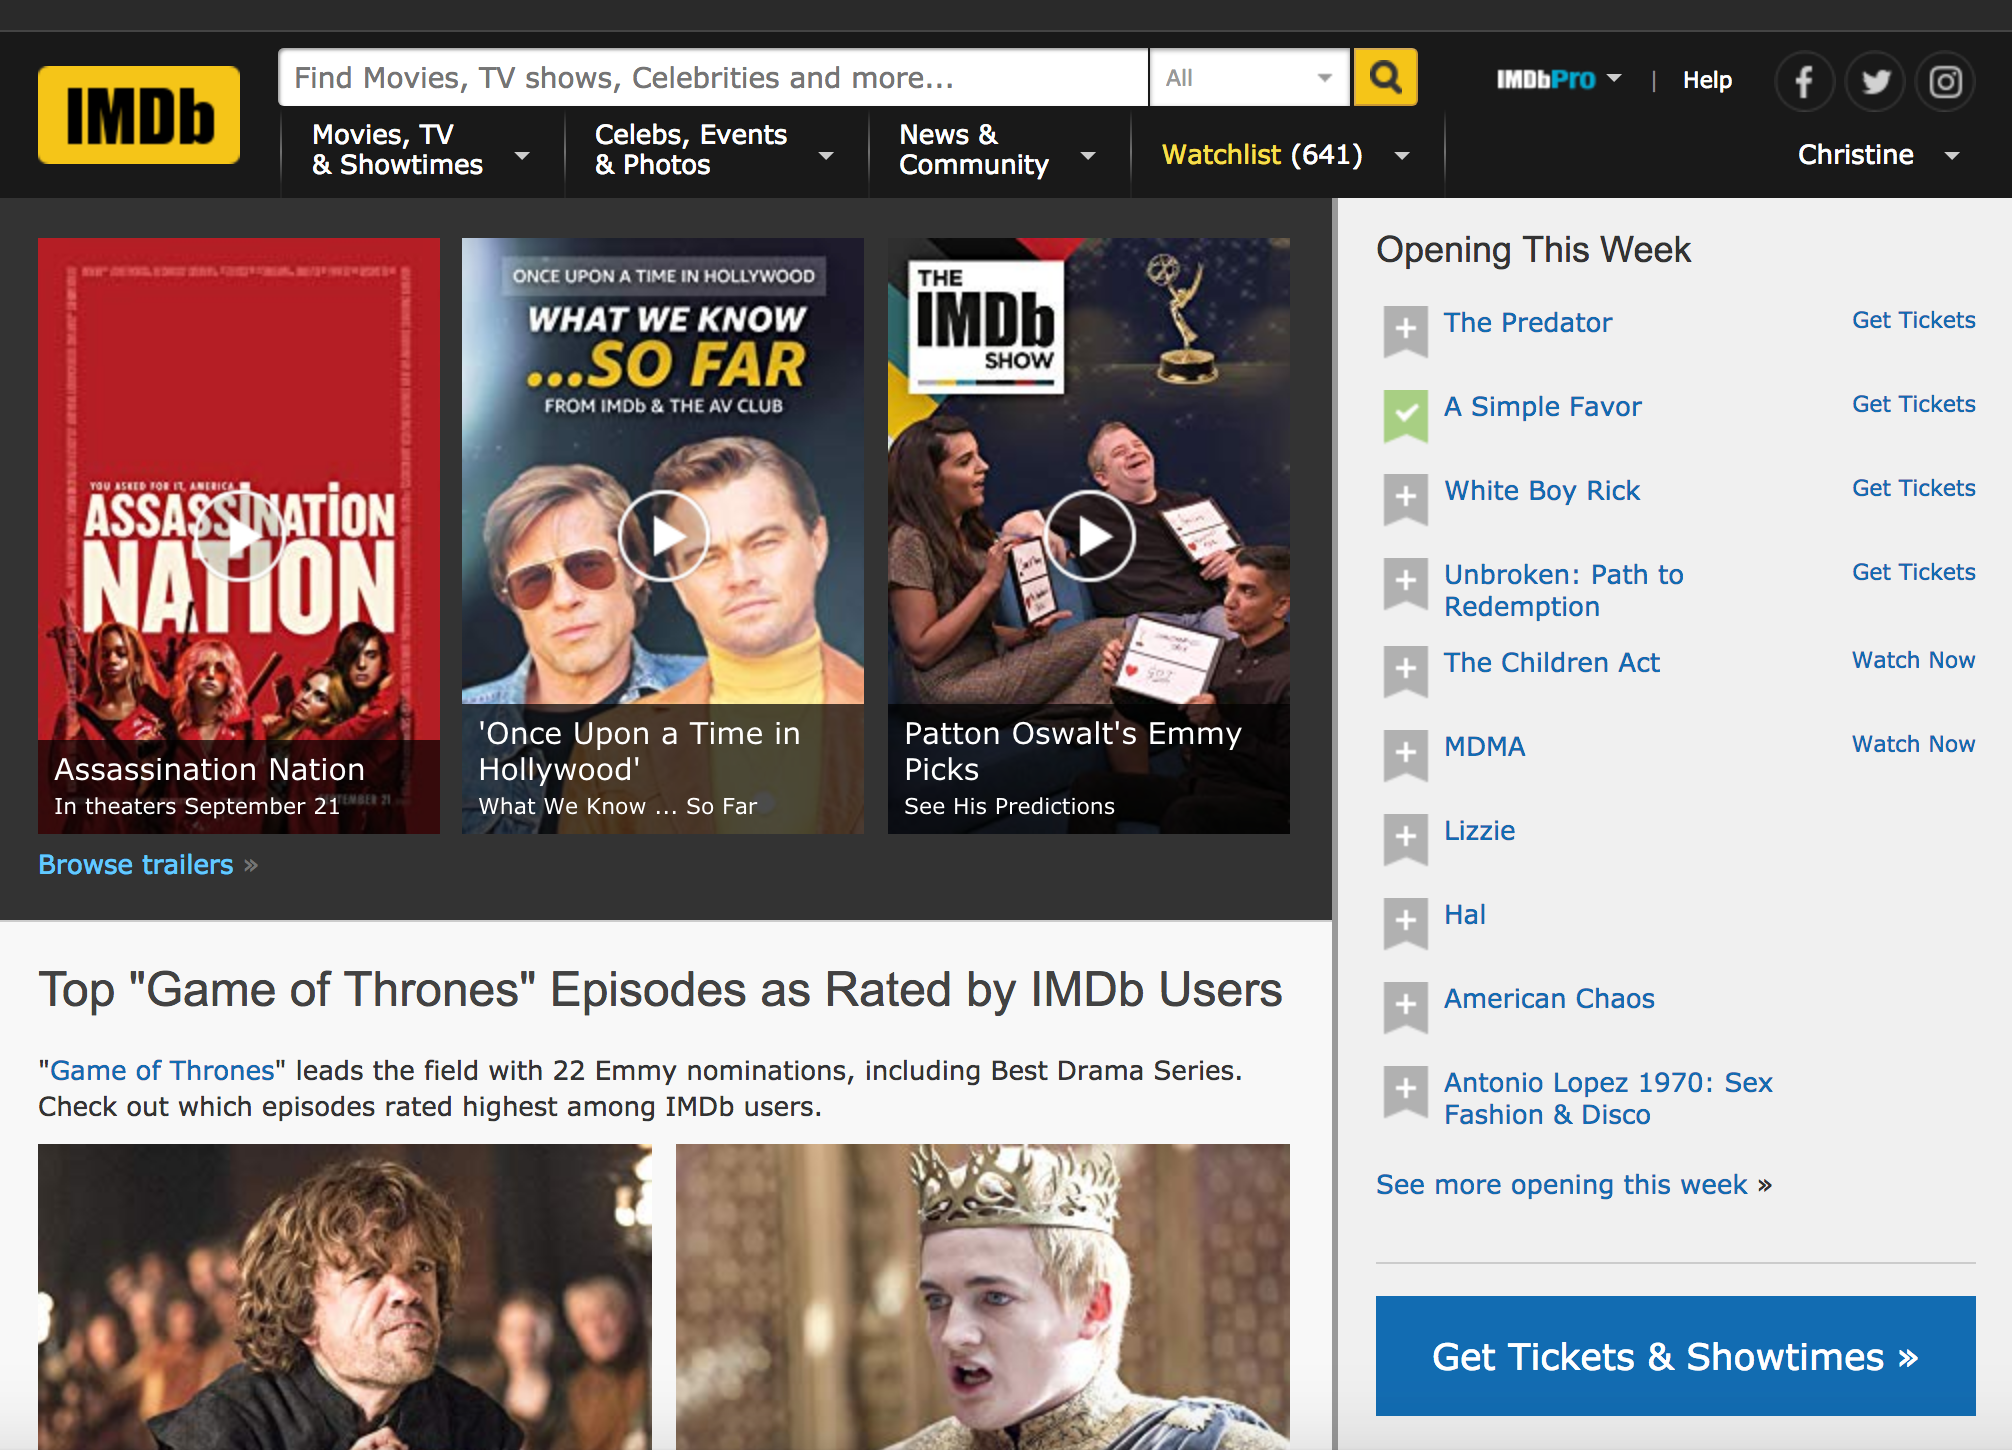Open Movies, TV & Showtimes menu

click(x=397, y=150)
